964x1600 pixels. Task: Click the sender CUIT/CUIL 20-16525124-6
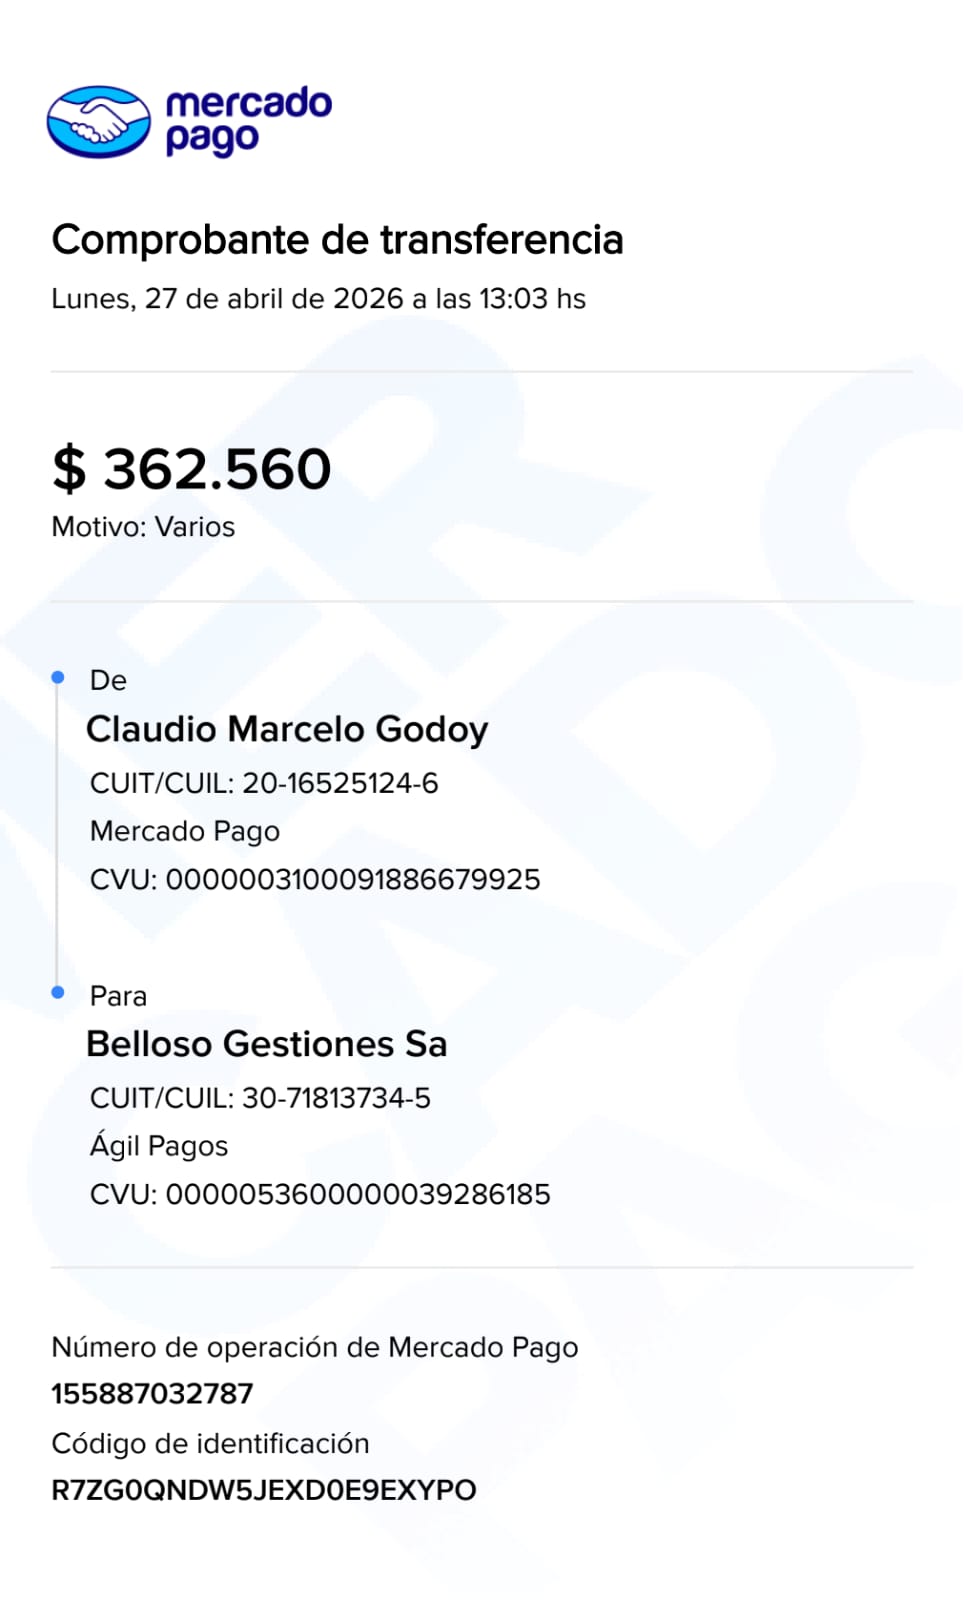(x=264, y=783)
